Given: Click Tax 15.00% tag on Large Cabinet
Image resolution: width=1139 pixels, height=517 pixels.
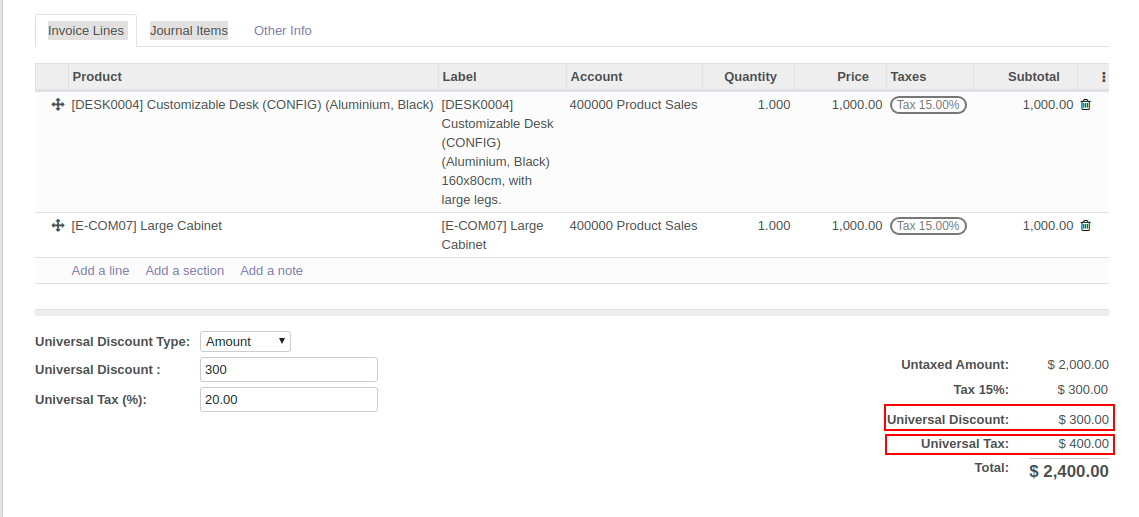Looking at the screenshot, I should [928, 226].
